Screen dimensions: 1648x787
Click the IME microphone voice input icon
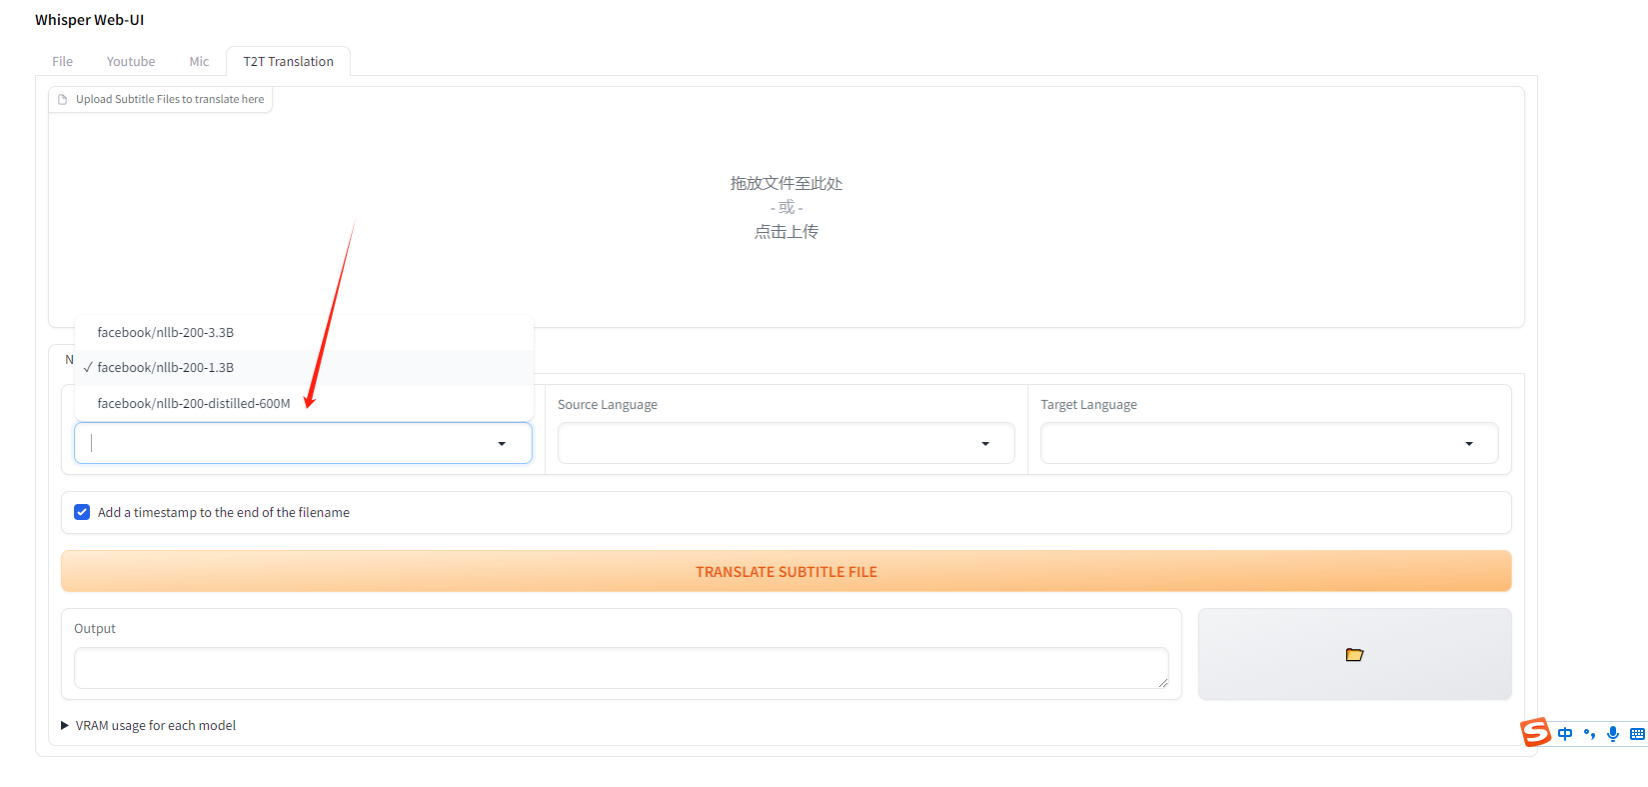[x=1613, y=734]
